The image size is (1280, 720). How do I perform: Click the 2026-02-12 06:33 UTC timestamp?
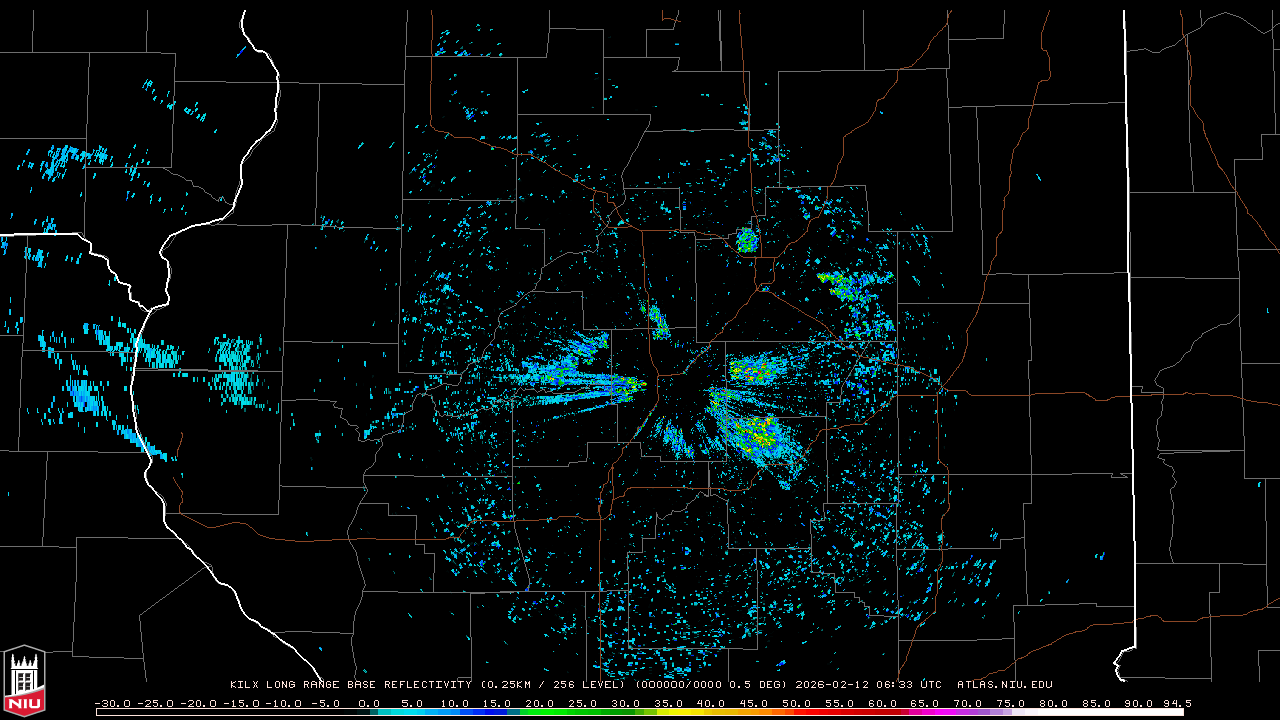coord(868,685)
